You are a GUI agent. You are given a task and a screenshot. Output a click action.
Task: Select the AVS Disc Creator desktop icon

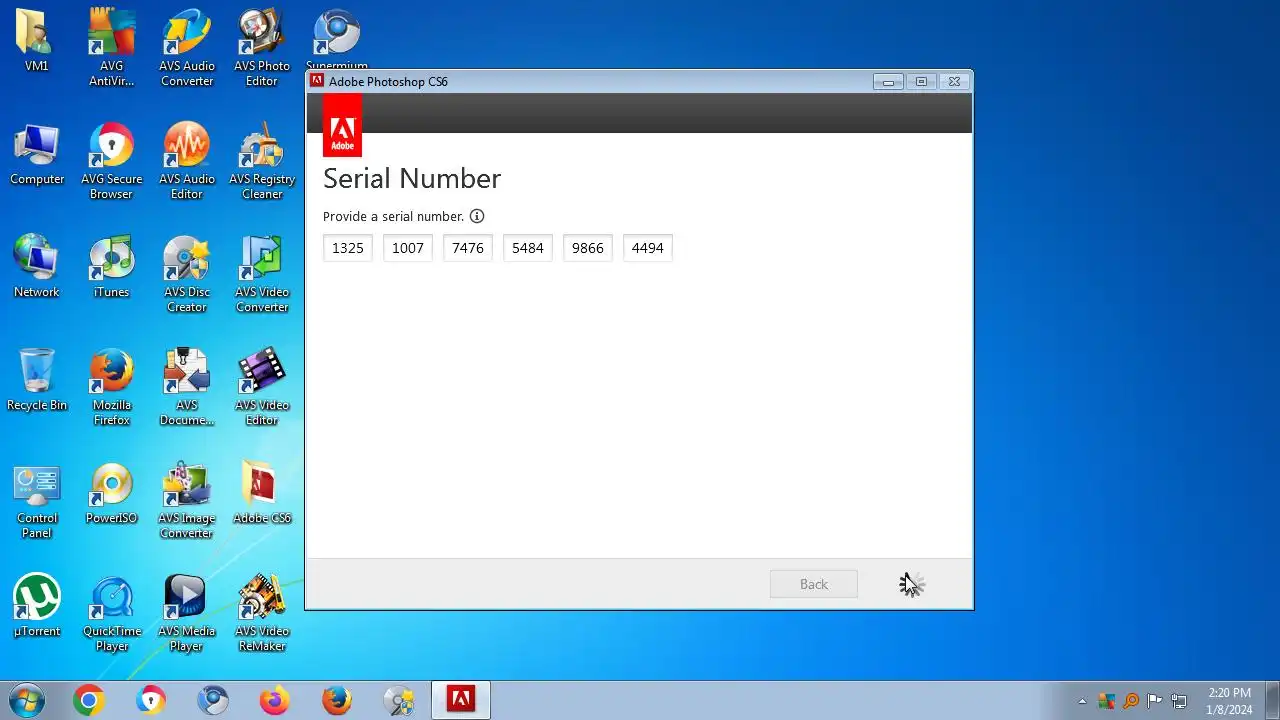point(187,274)
